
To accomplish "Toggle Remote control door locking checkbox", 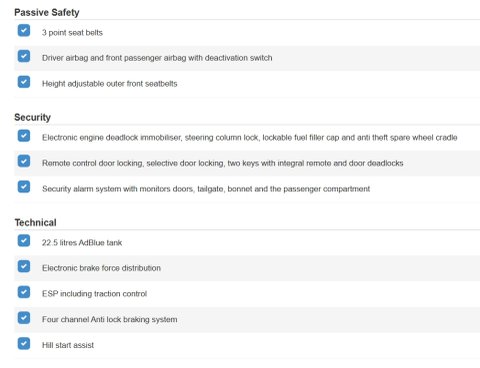I will tap(24, 161).
